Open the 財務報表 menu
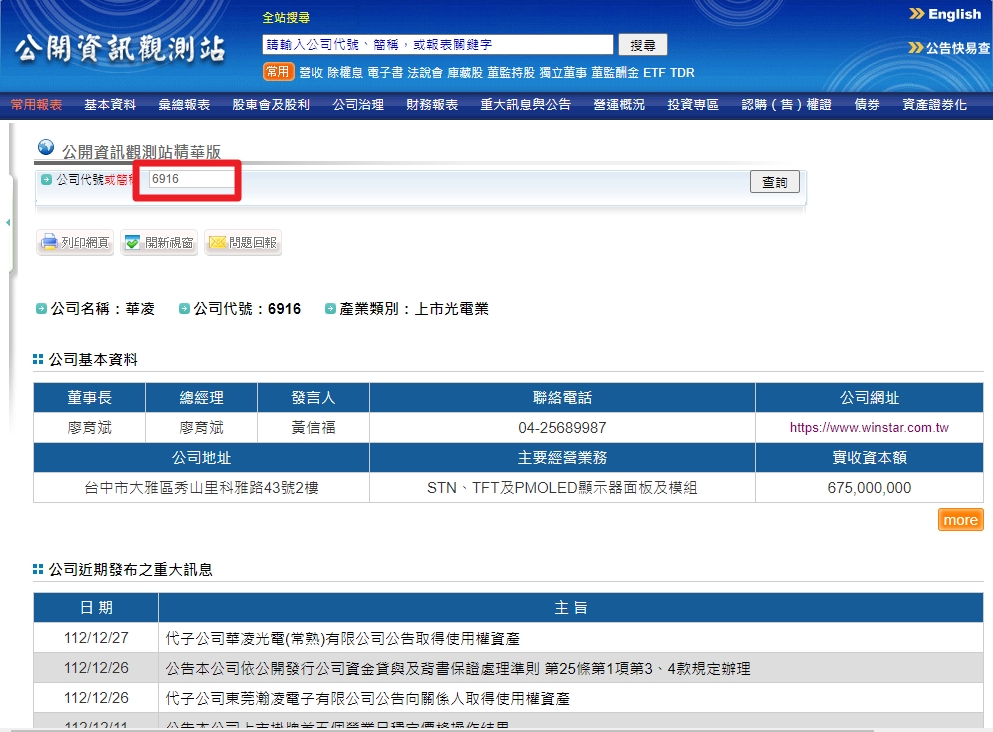This screenshot has height=732, width=993. click(432, 104)
